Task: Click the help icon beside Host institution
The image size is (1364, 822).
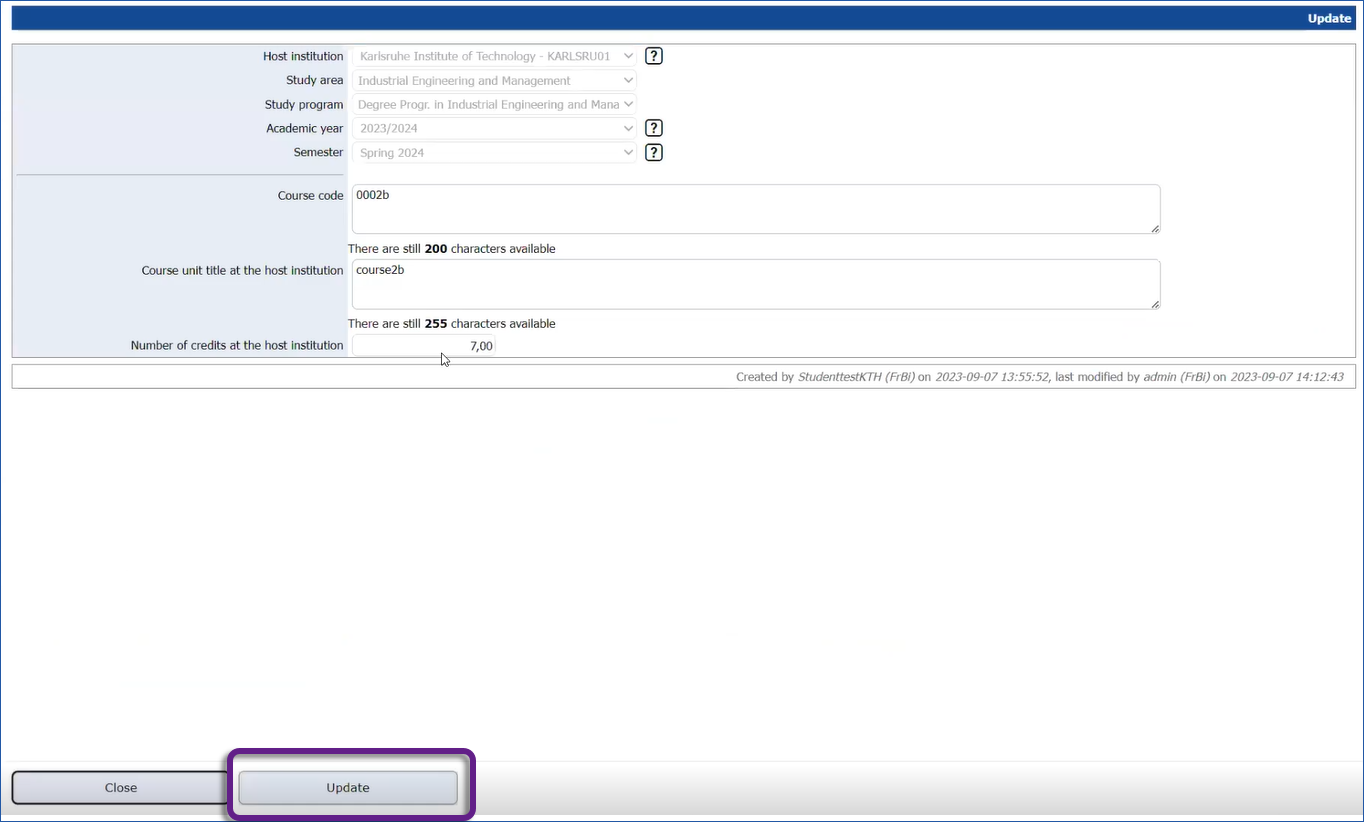Action: pyautogui.click(x=654, y=56)
